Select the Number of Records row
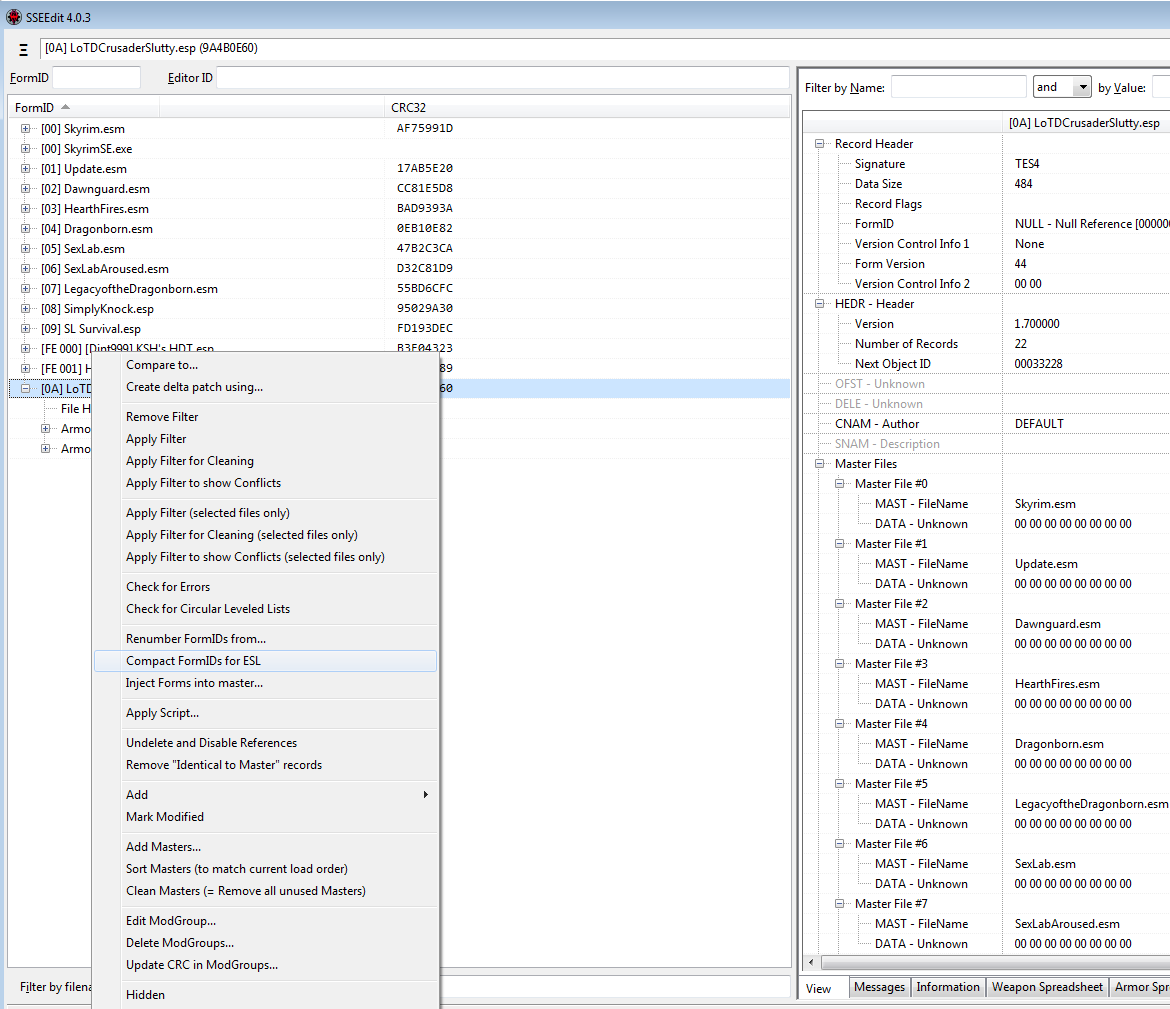Screen dimensions: 1170x1009 point(986,344)
